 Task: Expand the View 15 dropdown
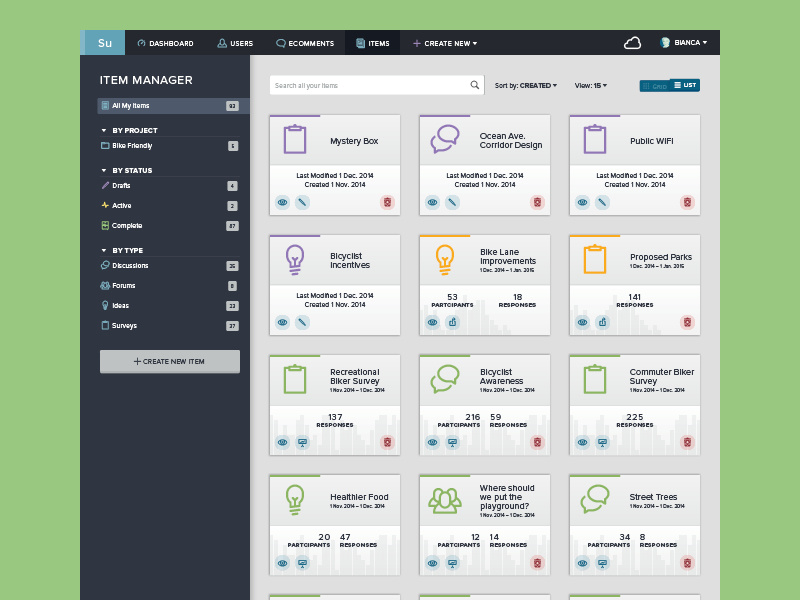590,85
